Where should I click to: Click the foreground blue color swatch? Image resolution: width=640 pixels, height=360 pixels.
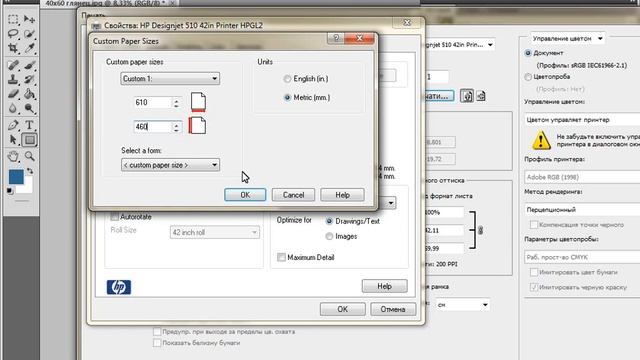[x=16, y=177]
